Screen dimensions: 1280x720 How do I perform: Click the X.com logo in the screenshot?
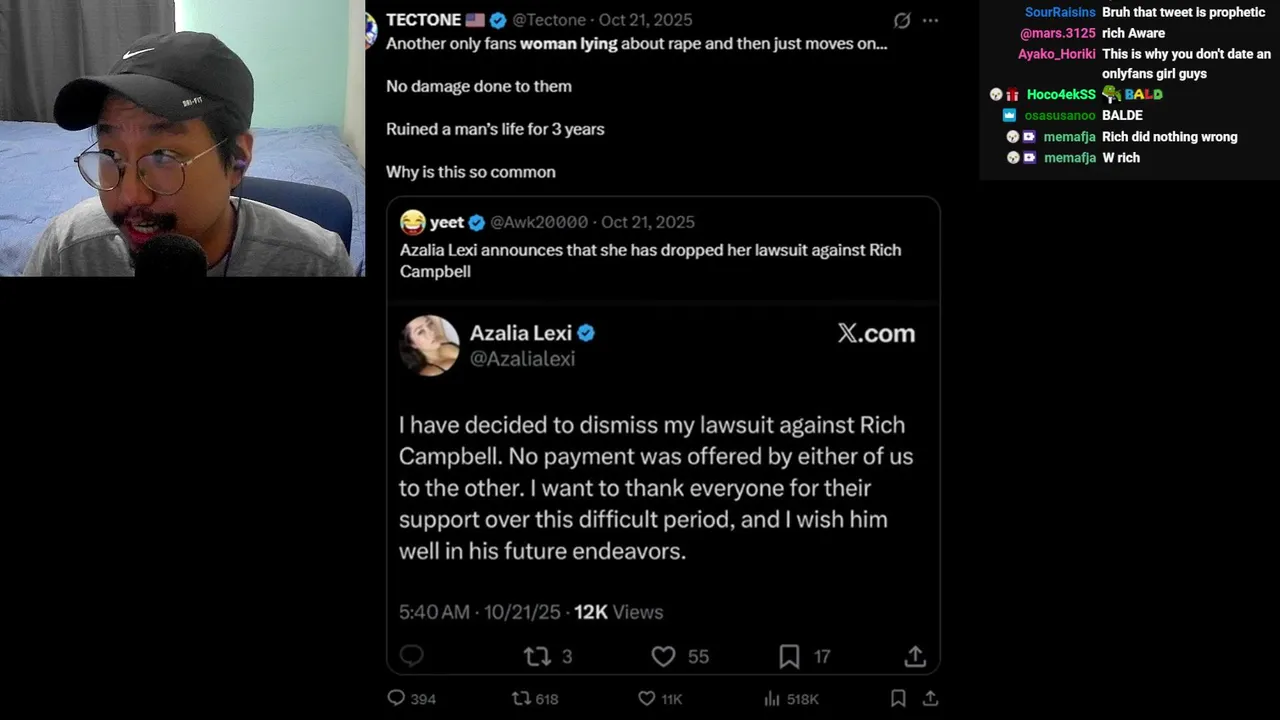[x=876, y=333]
